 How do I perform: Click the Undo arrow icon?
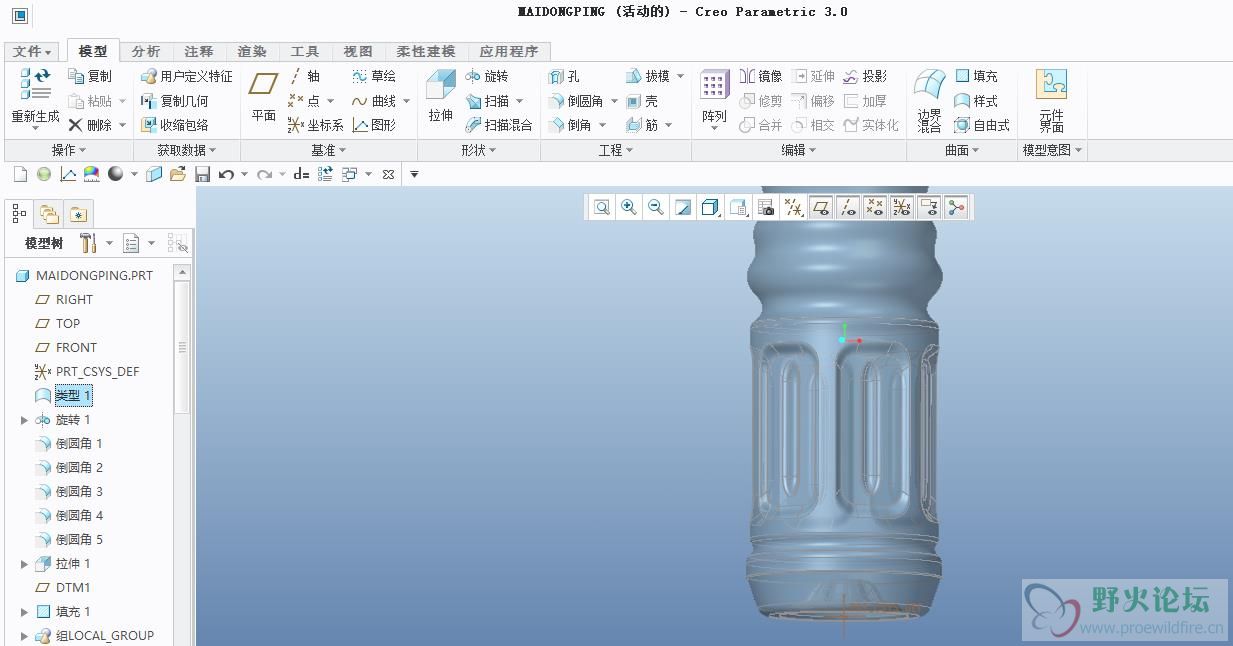pyautogui.click(x=226, y=174)
